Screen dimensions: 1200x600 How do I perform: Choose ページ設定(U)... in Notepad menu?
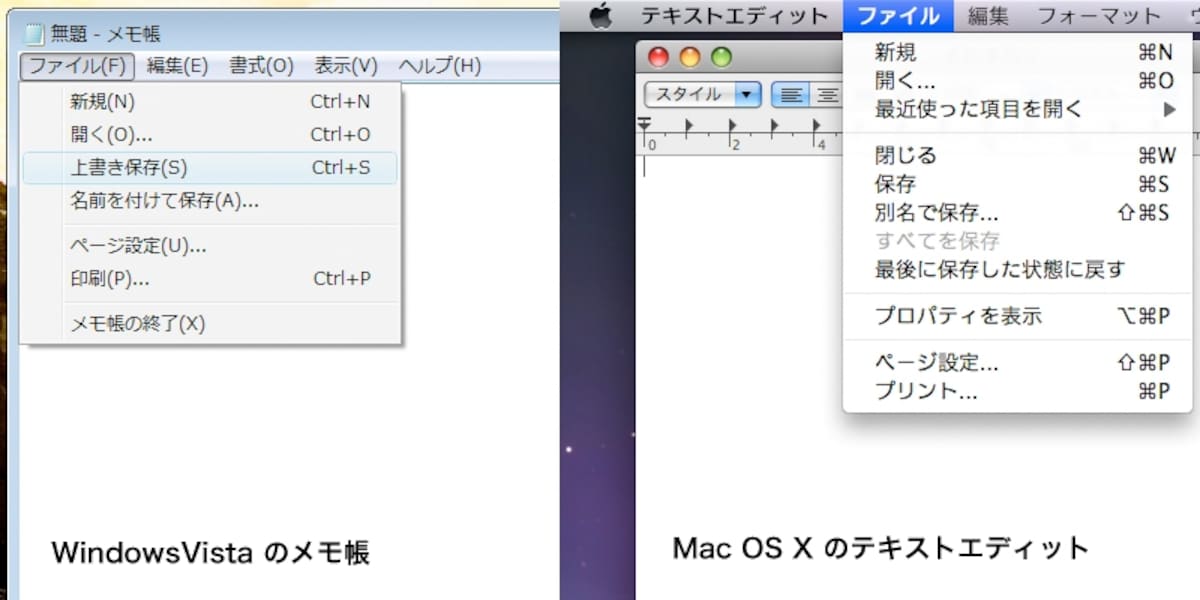210,245
